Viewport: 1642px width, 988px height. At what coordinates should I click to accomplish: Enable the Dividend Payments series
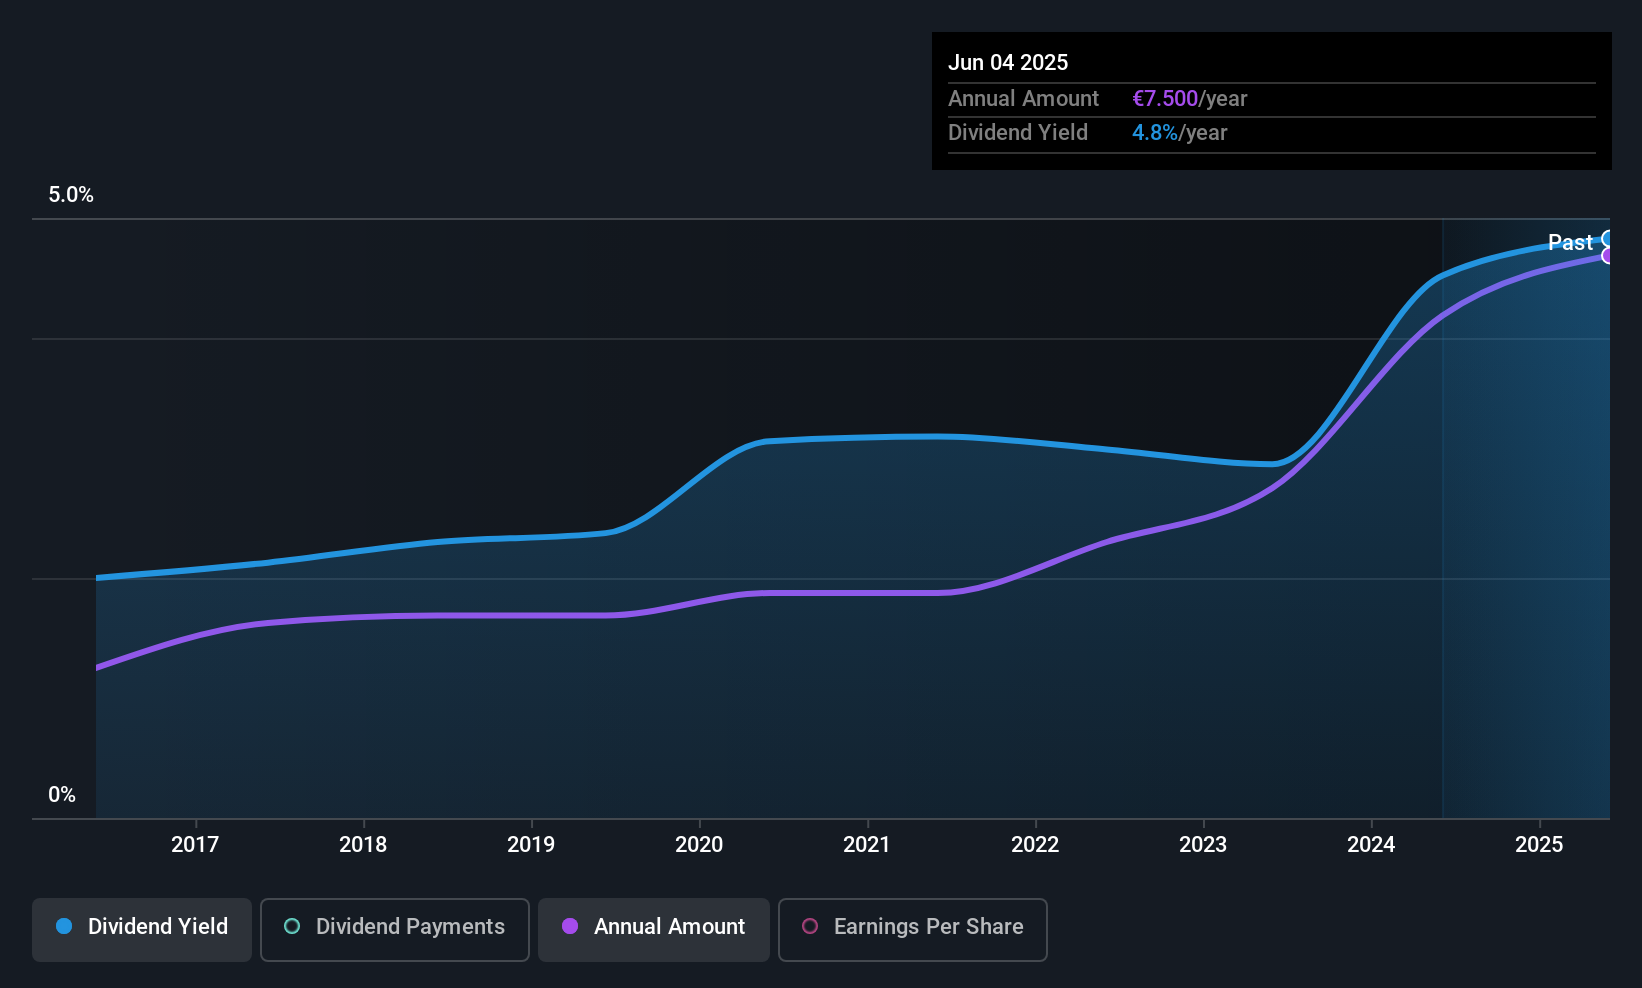point(395,929)
